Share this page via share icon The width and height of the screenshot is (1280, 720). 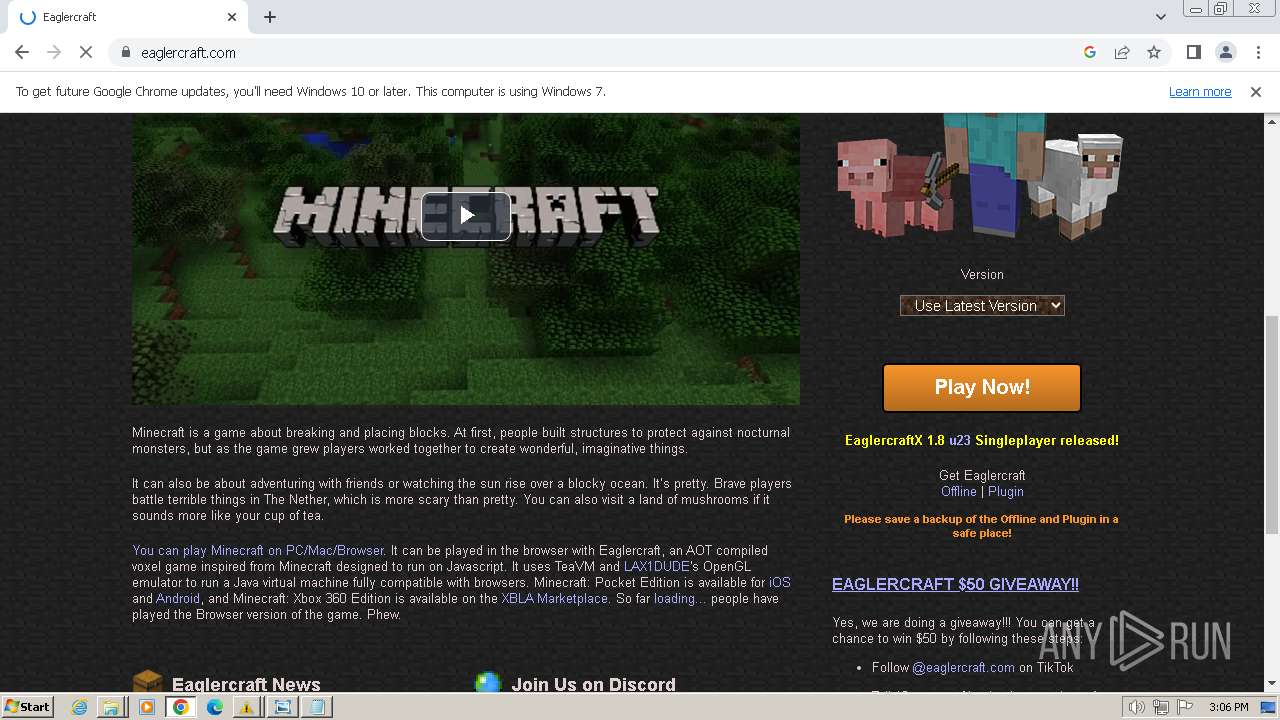point(1122,52)
